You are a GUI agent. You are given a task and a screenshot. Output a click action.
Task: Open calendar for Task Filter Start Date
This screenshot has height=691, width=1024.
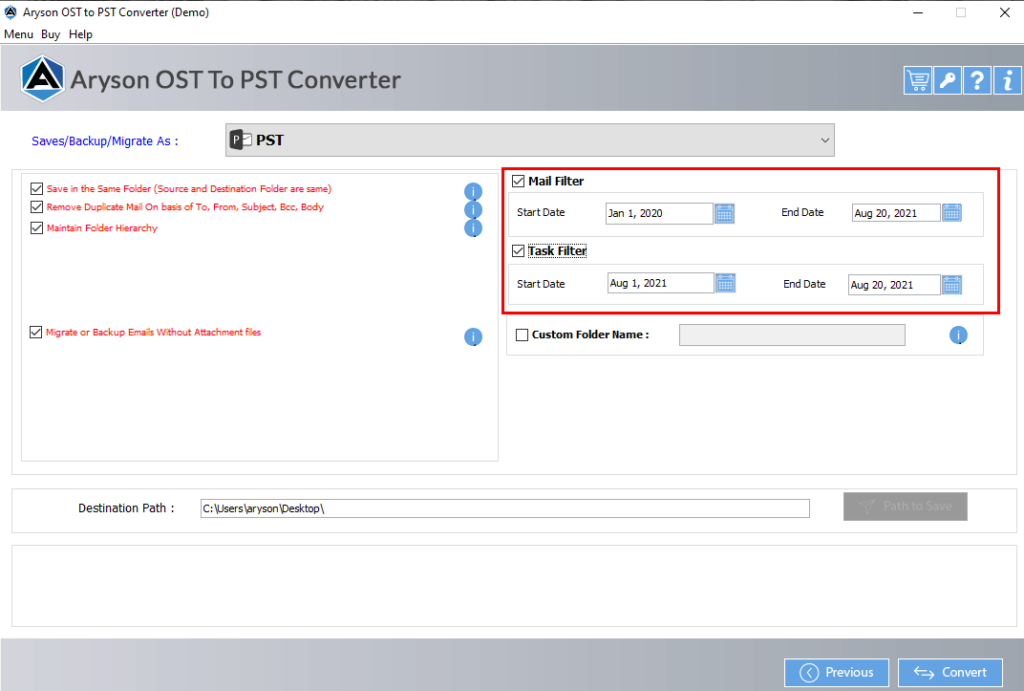(x=726, y=283)
